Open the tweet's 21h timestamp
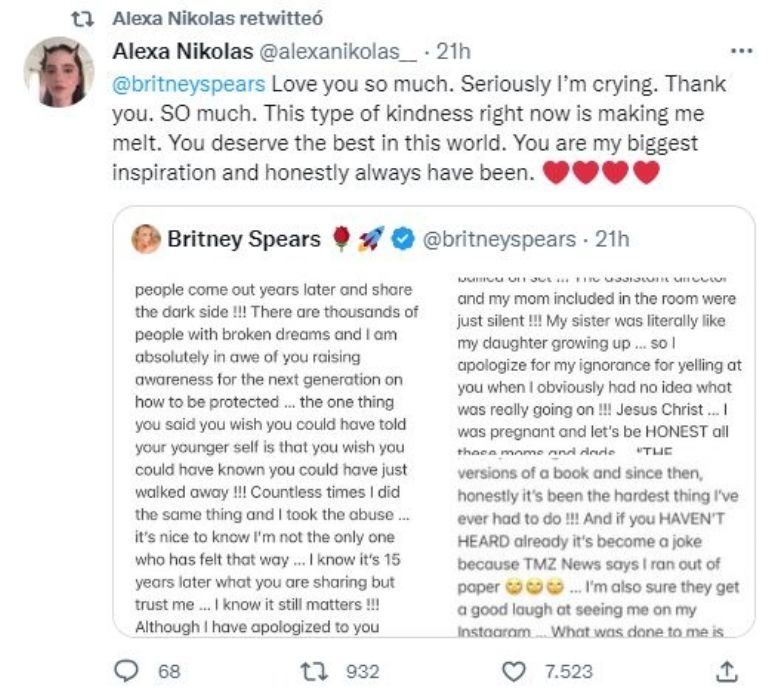The height and width of the screenshot is (699, 768). [454, 51]
